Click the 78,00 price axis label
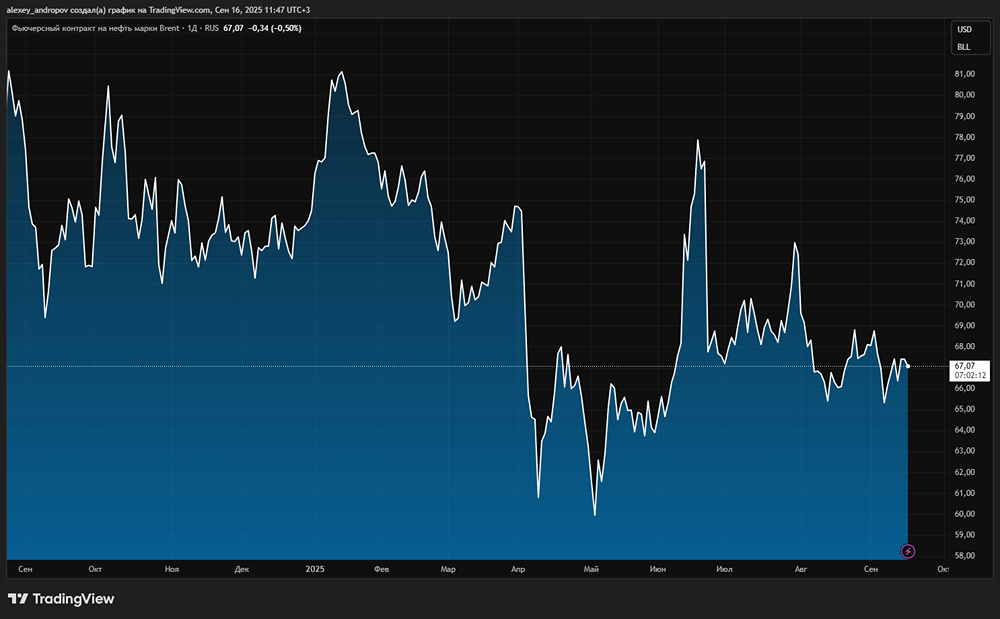 pos(964,137)
